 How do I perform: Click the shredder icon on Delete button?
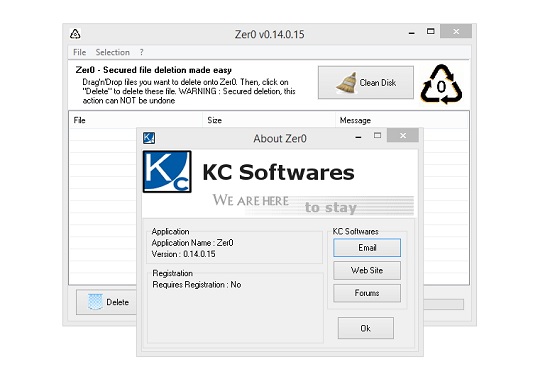click(95, 302)
